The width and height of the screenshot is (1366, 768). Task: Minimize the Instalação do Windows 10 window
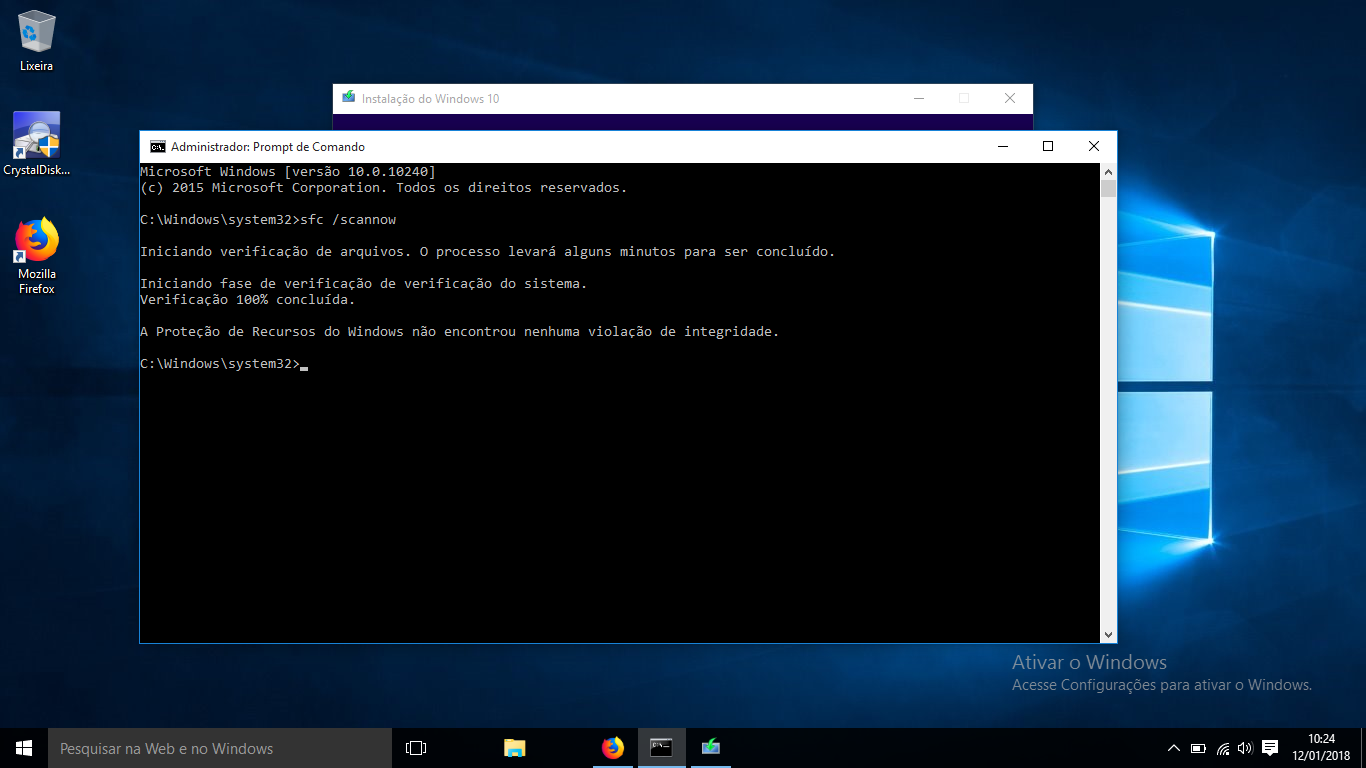pos(919,98)
